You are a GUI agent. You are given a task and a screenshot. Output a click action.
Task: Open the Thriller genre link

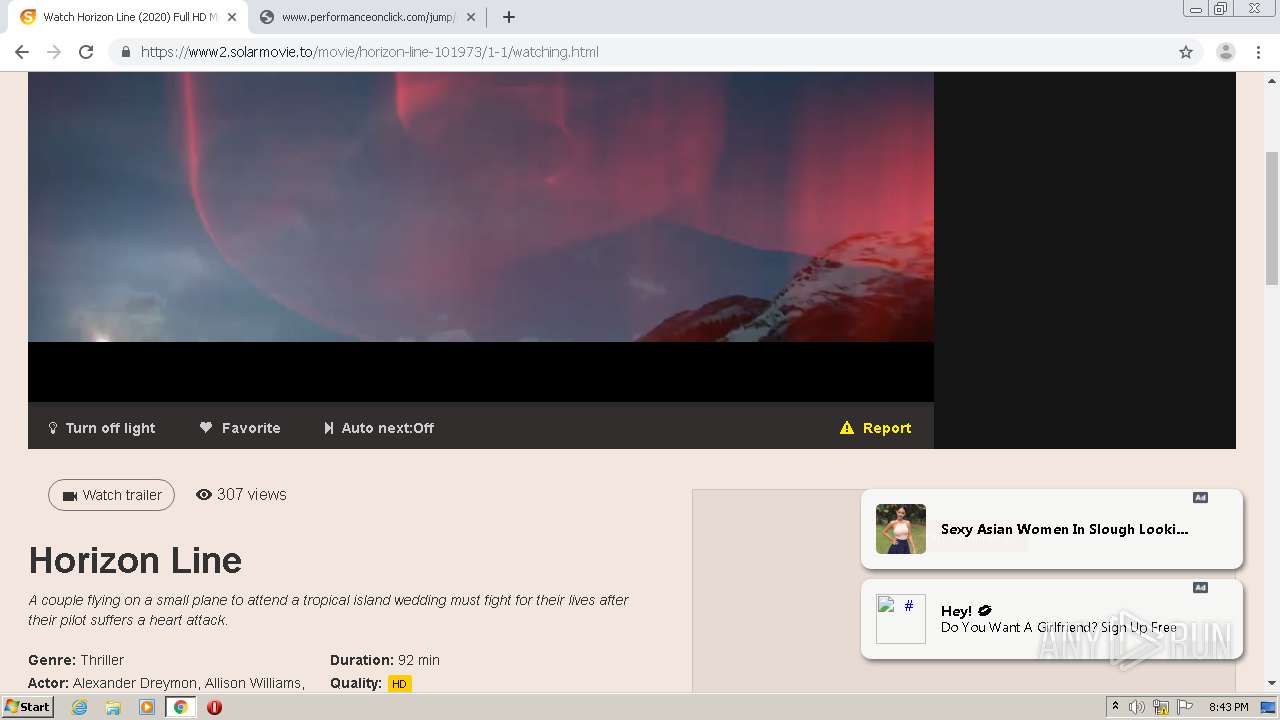(102, 660)
